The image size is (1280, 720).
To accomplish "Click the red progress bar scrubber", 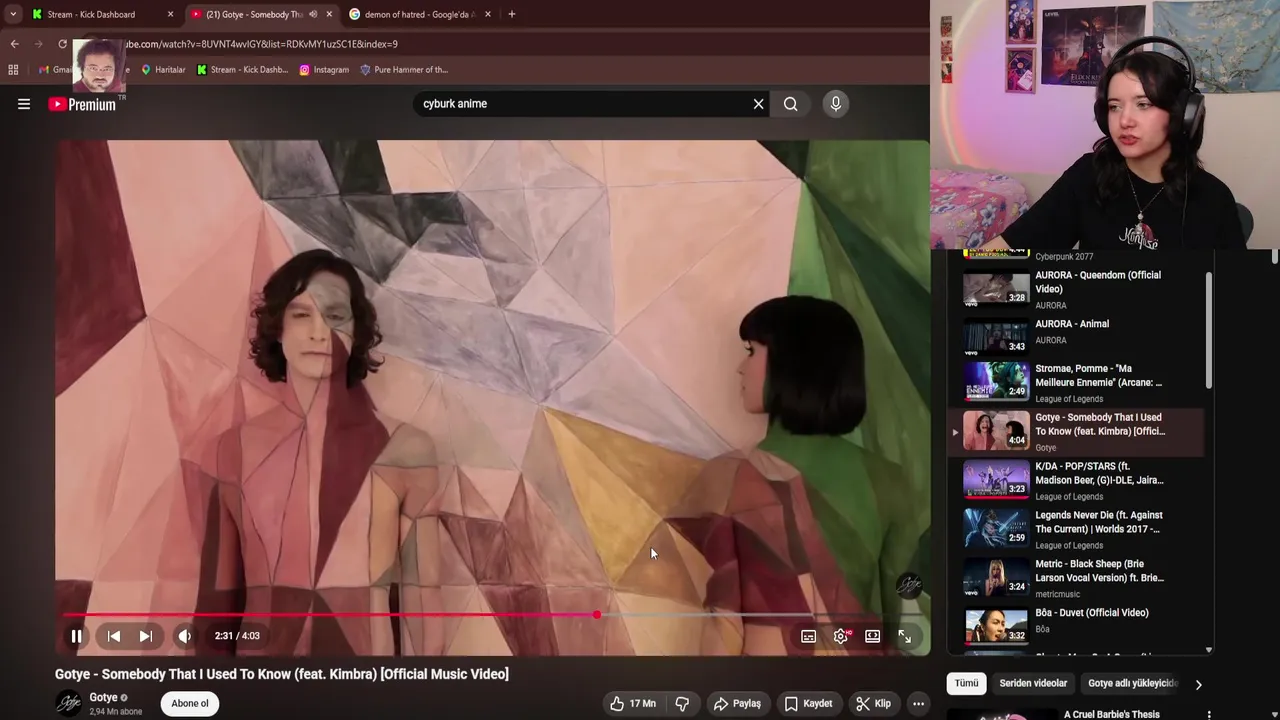I will [597, 615].
